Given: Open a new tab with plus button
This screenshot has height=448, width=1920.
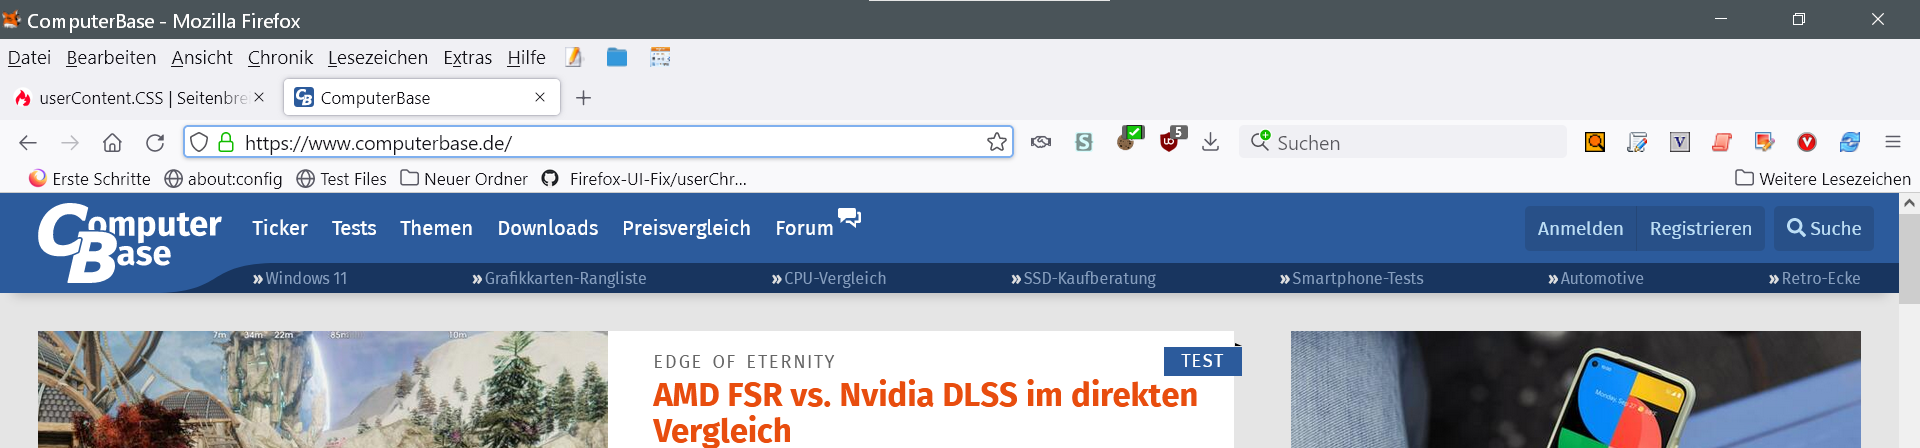Looking at the screenshot, I should click(x=584, y=97).
